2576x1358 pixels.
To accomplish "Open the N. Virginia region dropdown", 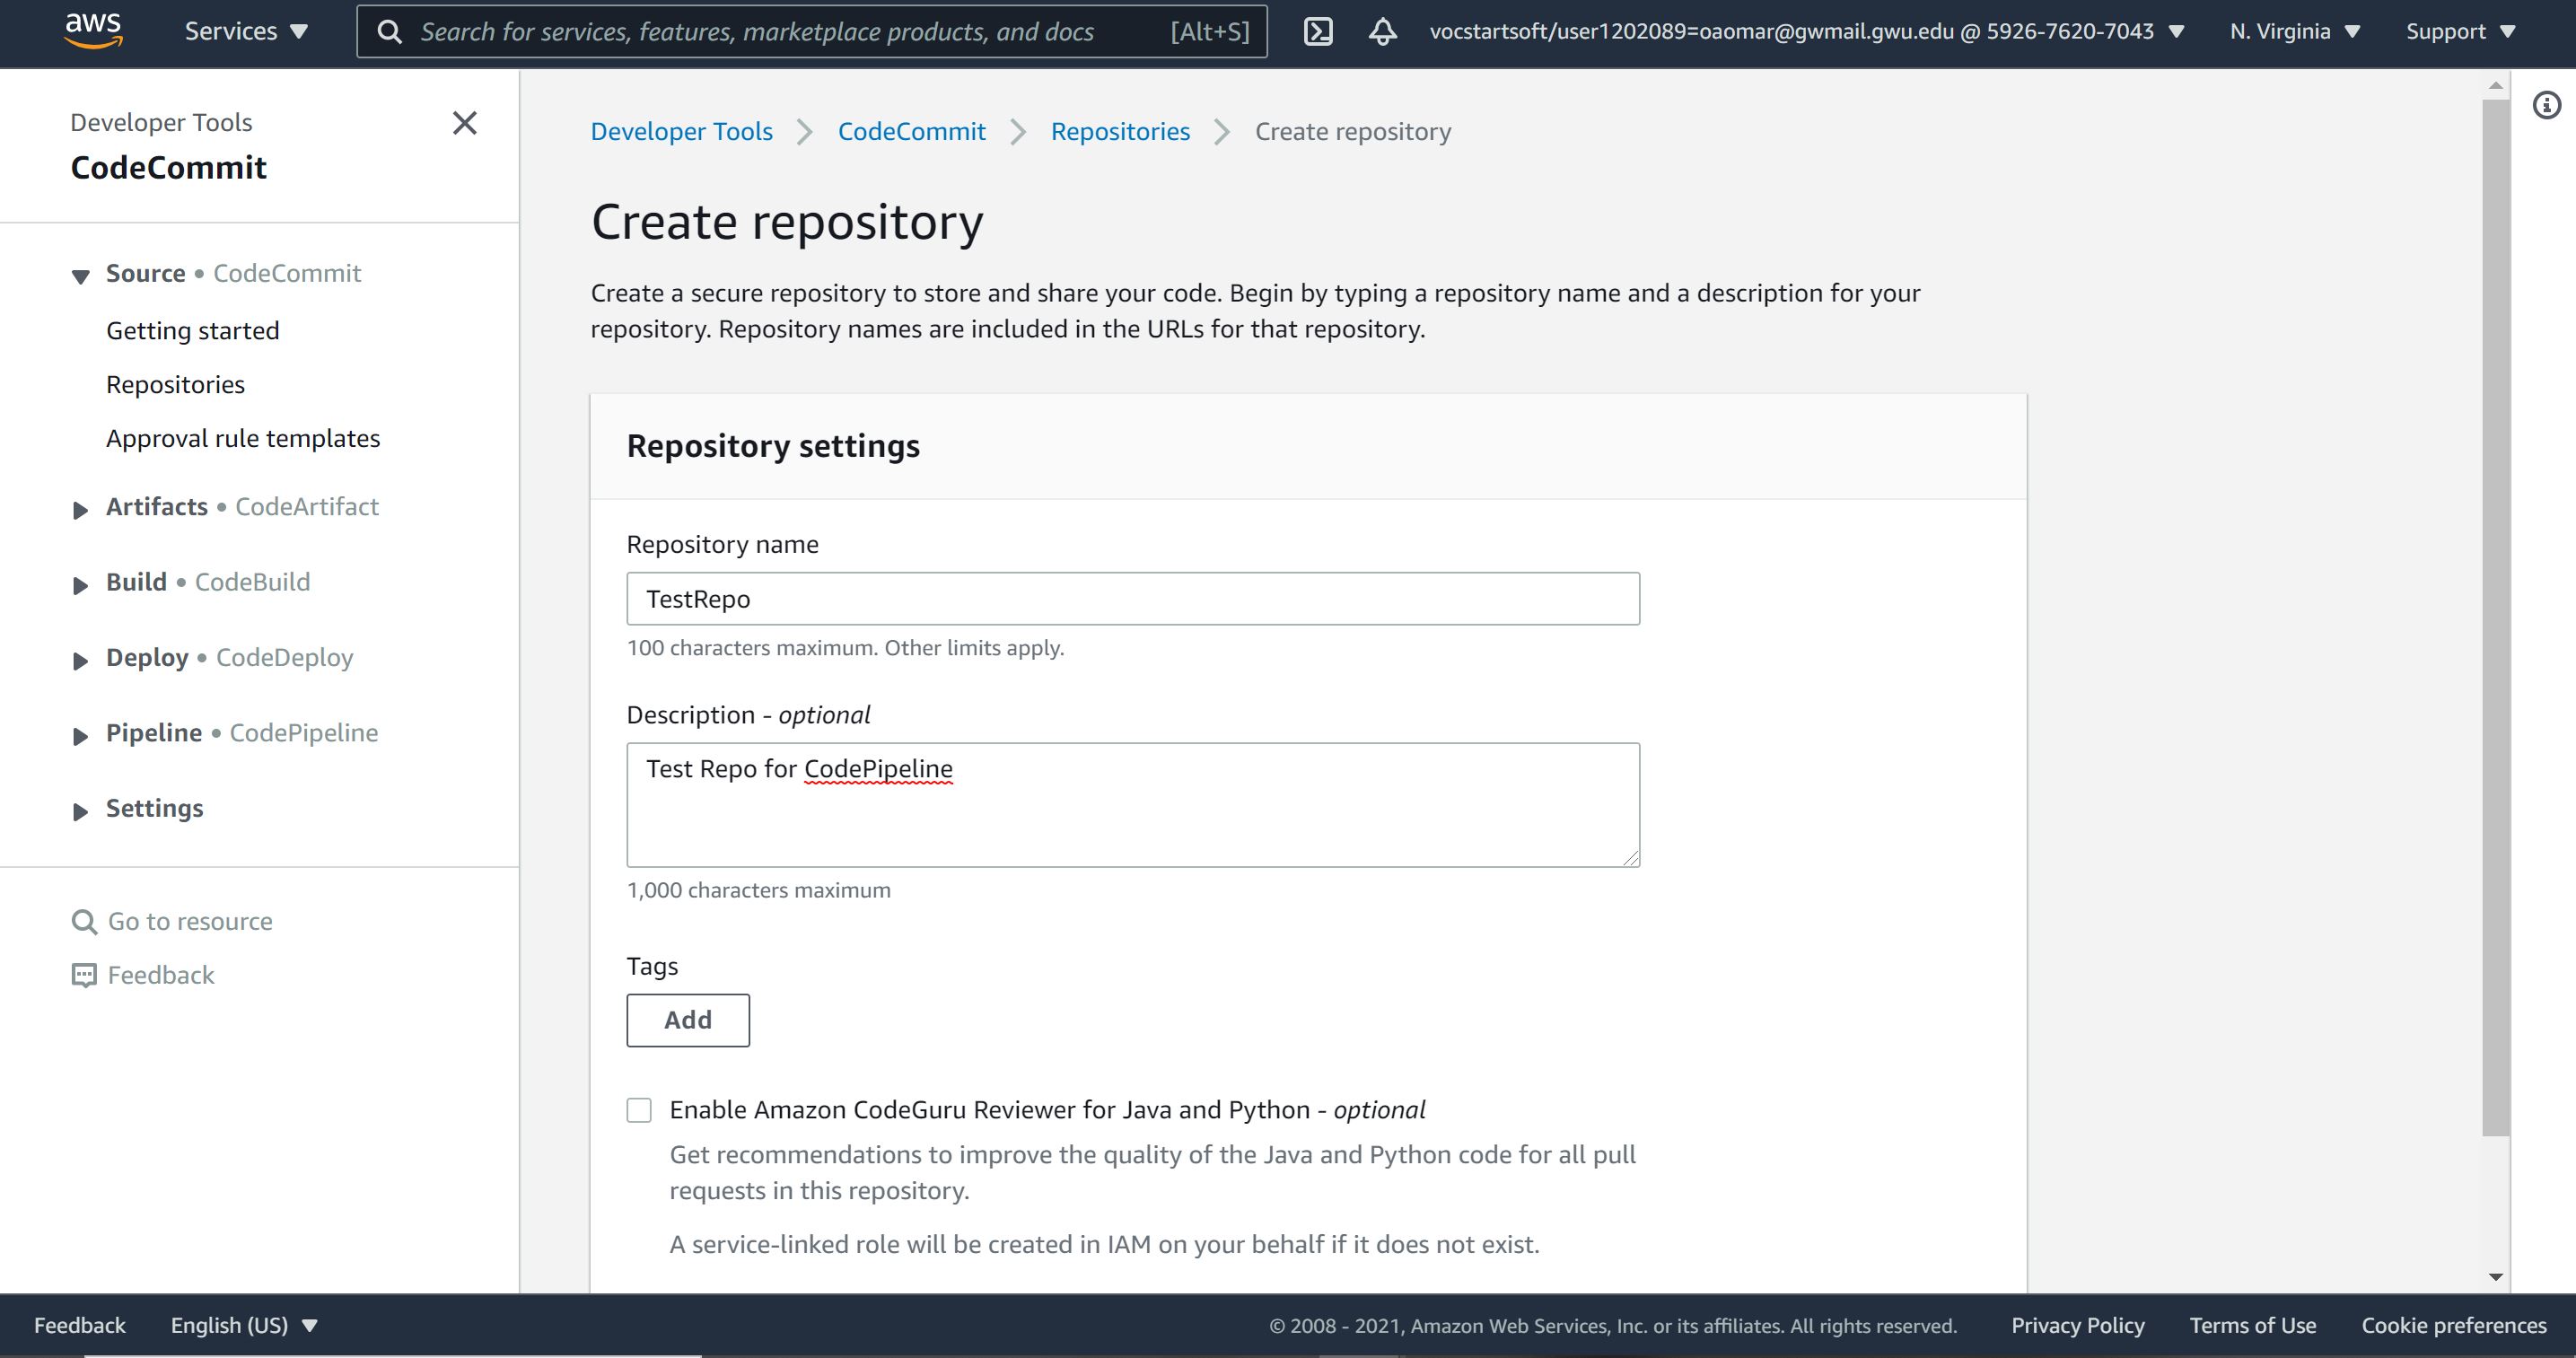I will click(x=2294, y=32).
